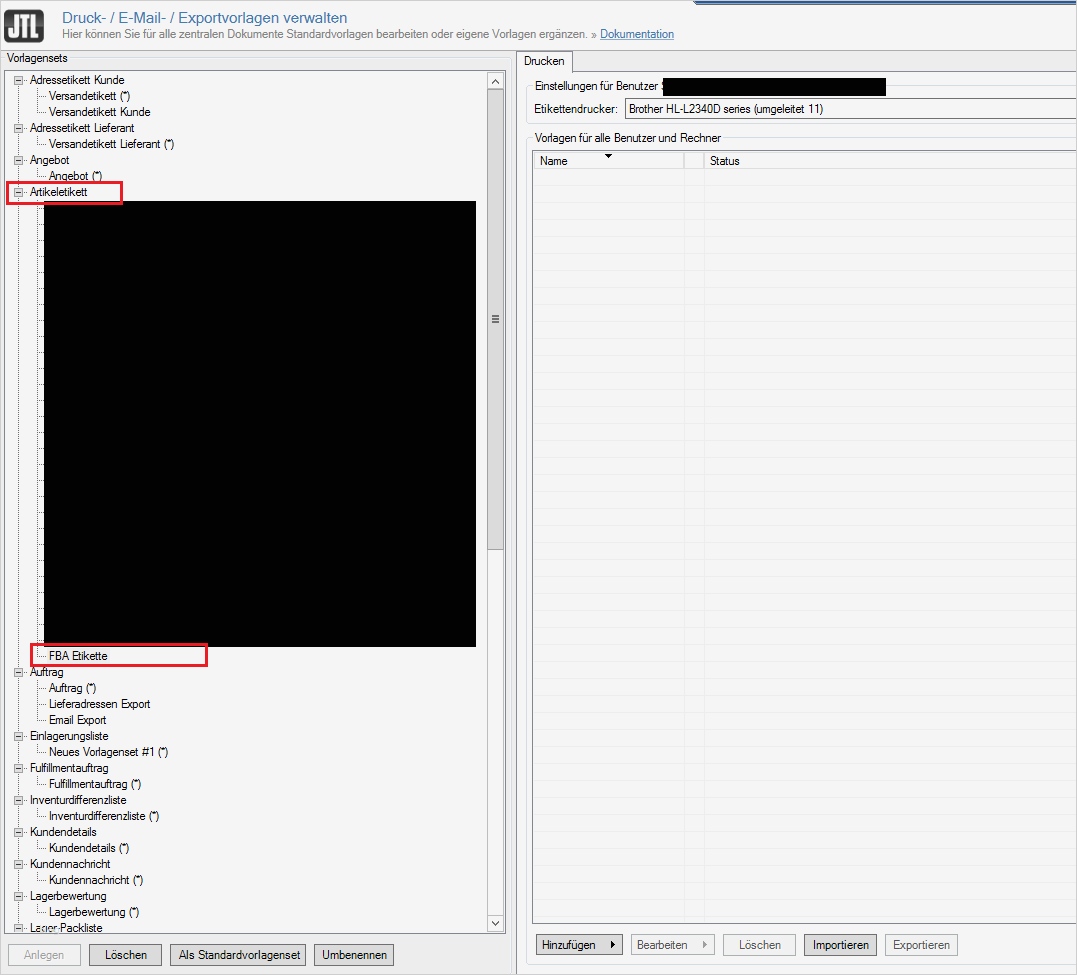Select the Artikeletikett category
This screenshot has height=975, width=1077.
[x=58, y=192]
